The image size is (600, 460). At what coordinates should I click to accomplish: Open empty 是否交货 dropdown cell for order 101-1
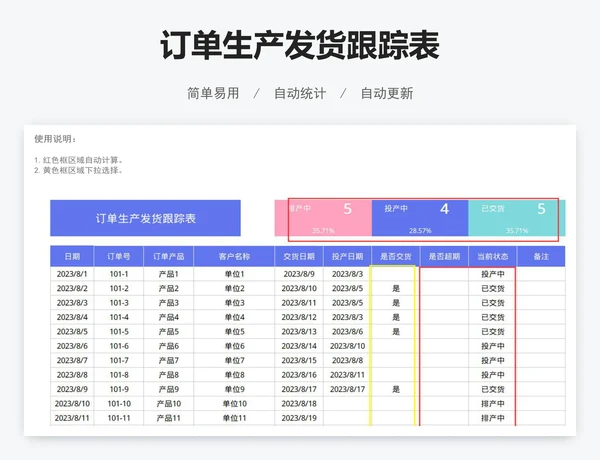click(x=396, y=274)
